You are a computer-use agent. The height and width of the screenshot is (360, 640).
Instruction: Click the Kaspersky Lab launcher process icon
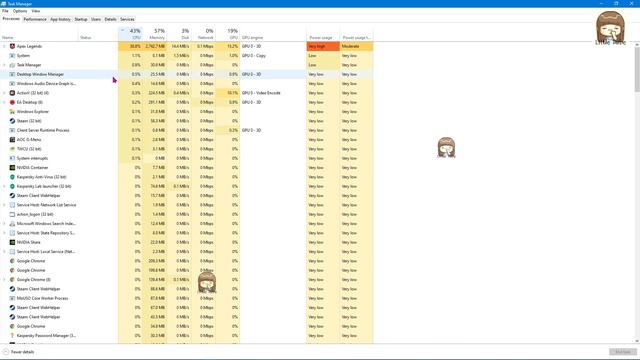12,187
